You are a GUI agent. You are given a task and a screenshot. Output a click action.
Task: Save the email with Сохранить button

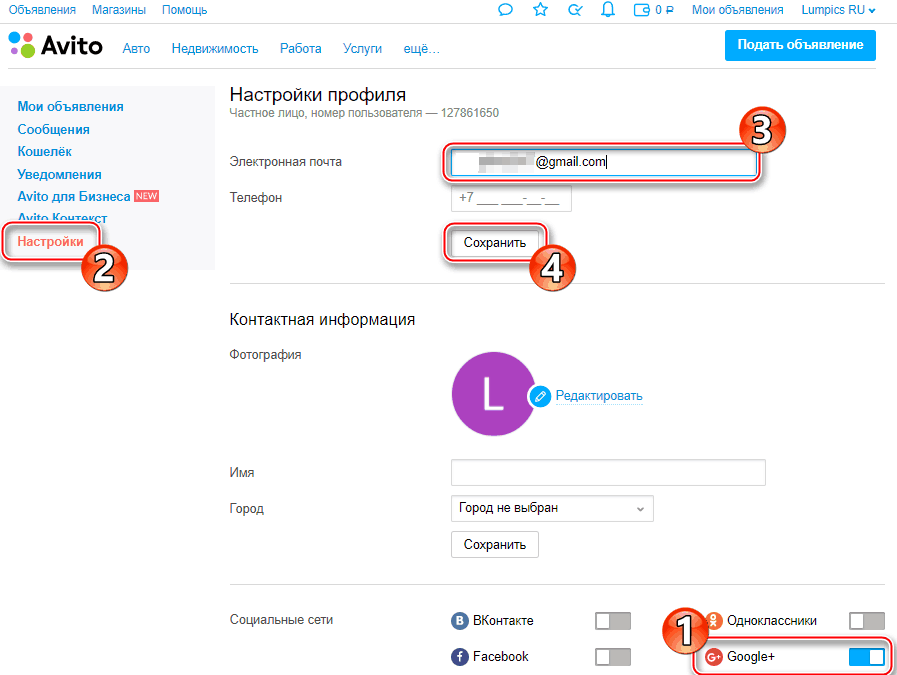click(x=494, y=243)
